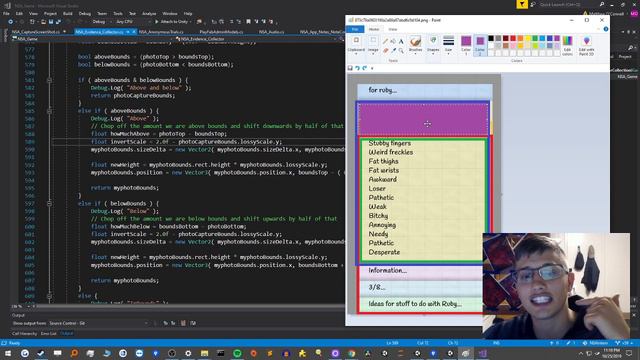Select Color 2 in Paint
The image size is (640, 360).
(x=480, y=44)
